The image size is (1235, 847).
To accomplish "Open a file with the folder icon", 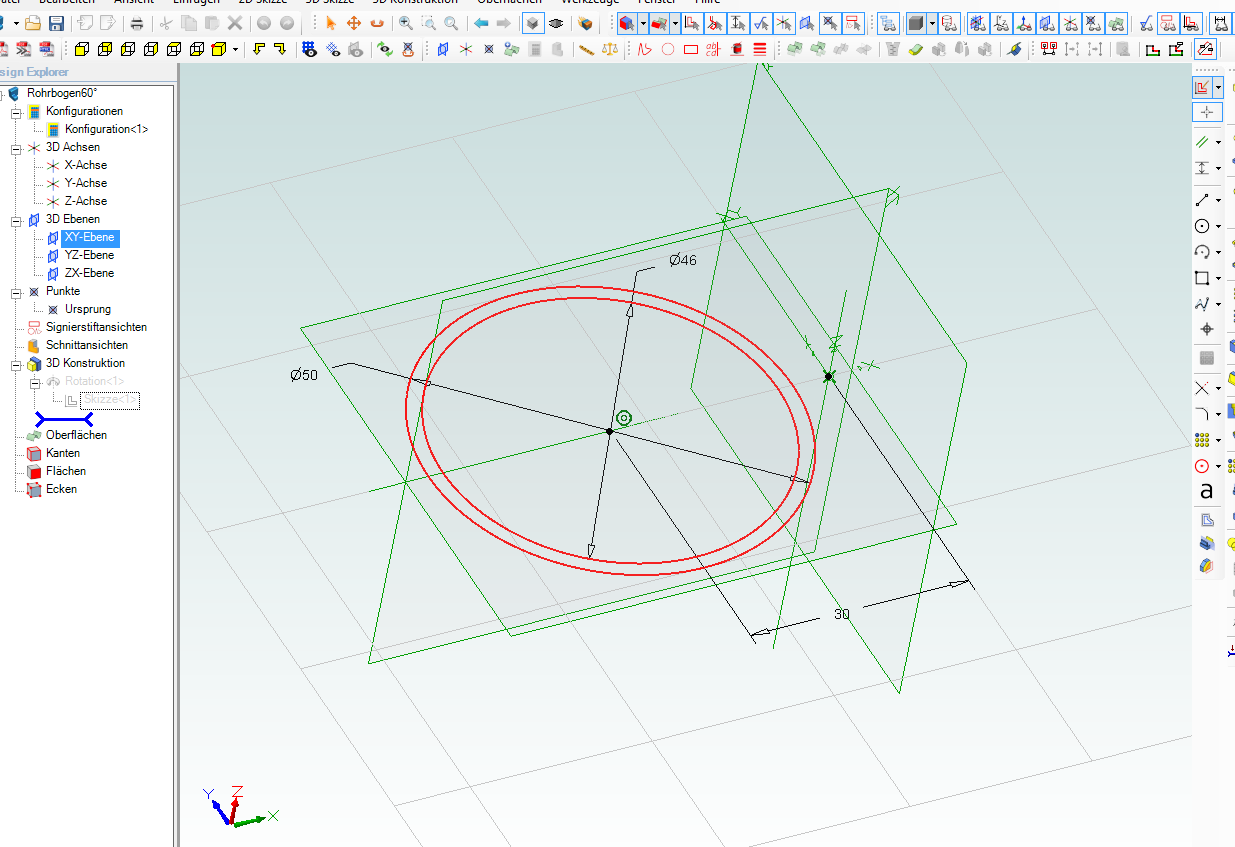I will (33, 23).
